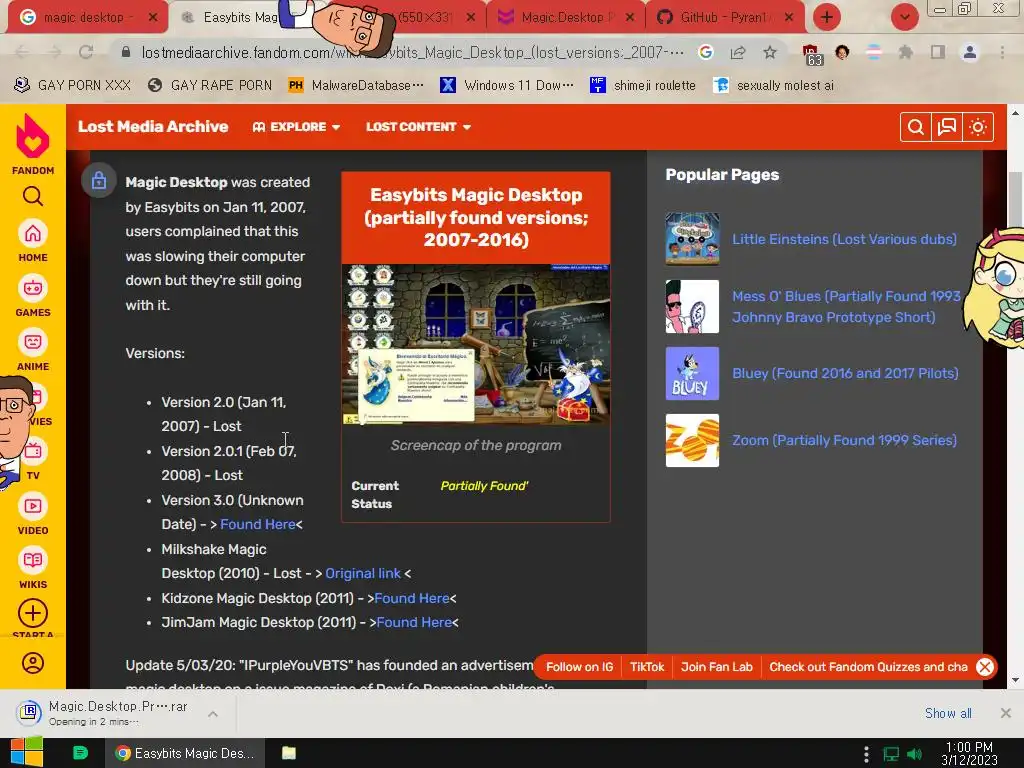
Task: Open tab search dropdown arrow
Action: 904,17
